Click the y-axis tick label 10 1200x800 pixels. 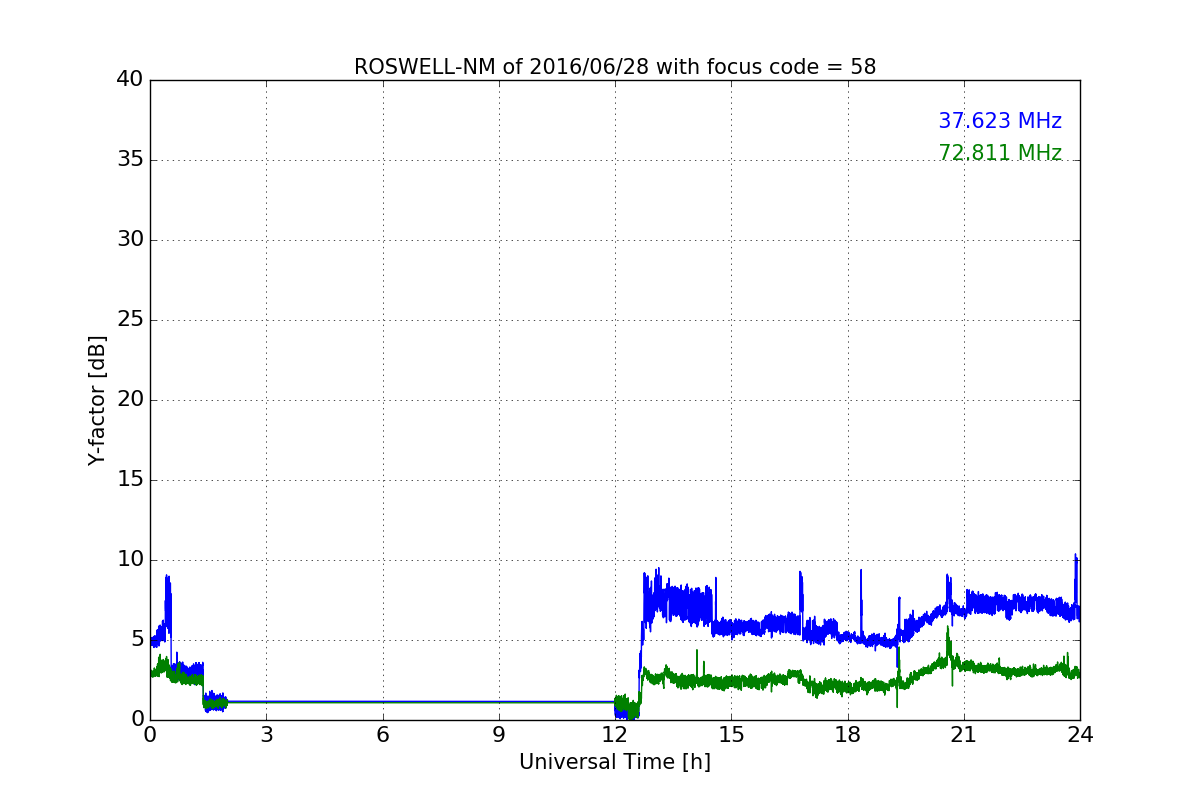pyautogui.click(x=130, y=560)
